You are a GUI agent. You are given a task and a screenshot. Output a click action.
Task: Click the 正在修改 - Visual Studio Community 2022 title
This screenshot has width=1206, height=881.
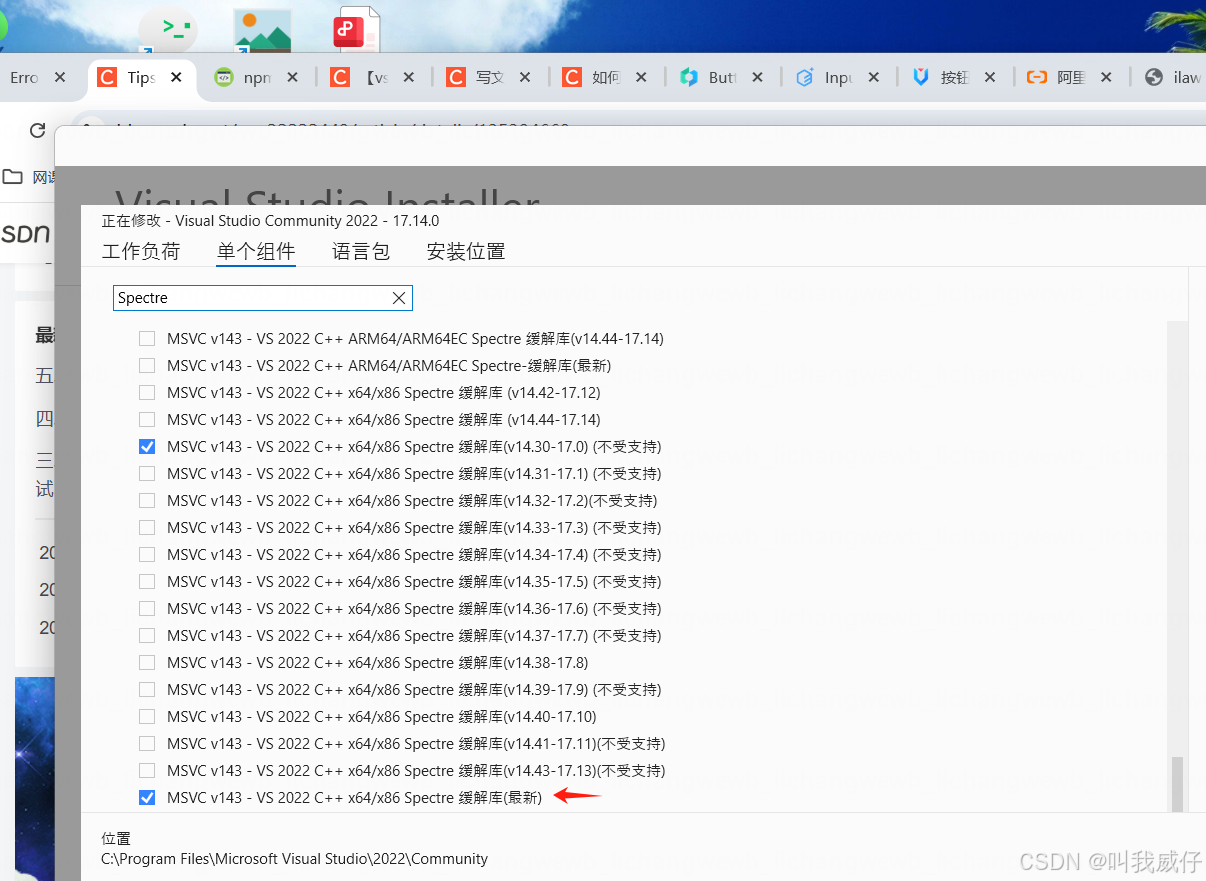(270, 221)
